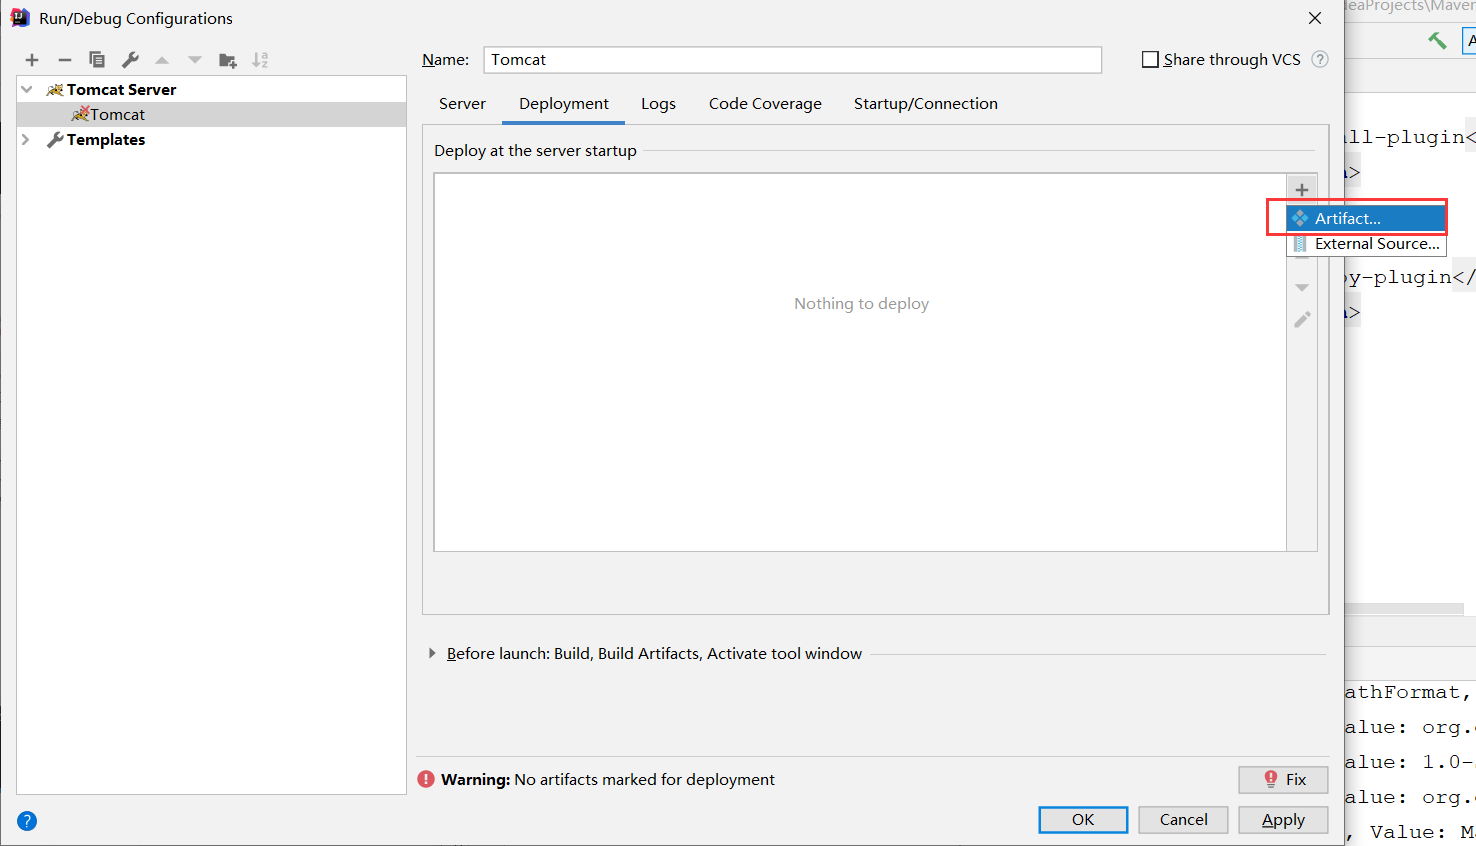Move configuration down in toolbar

[195, 60]
